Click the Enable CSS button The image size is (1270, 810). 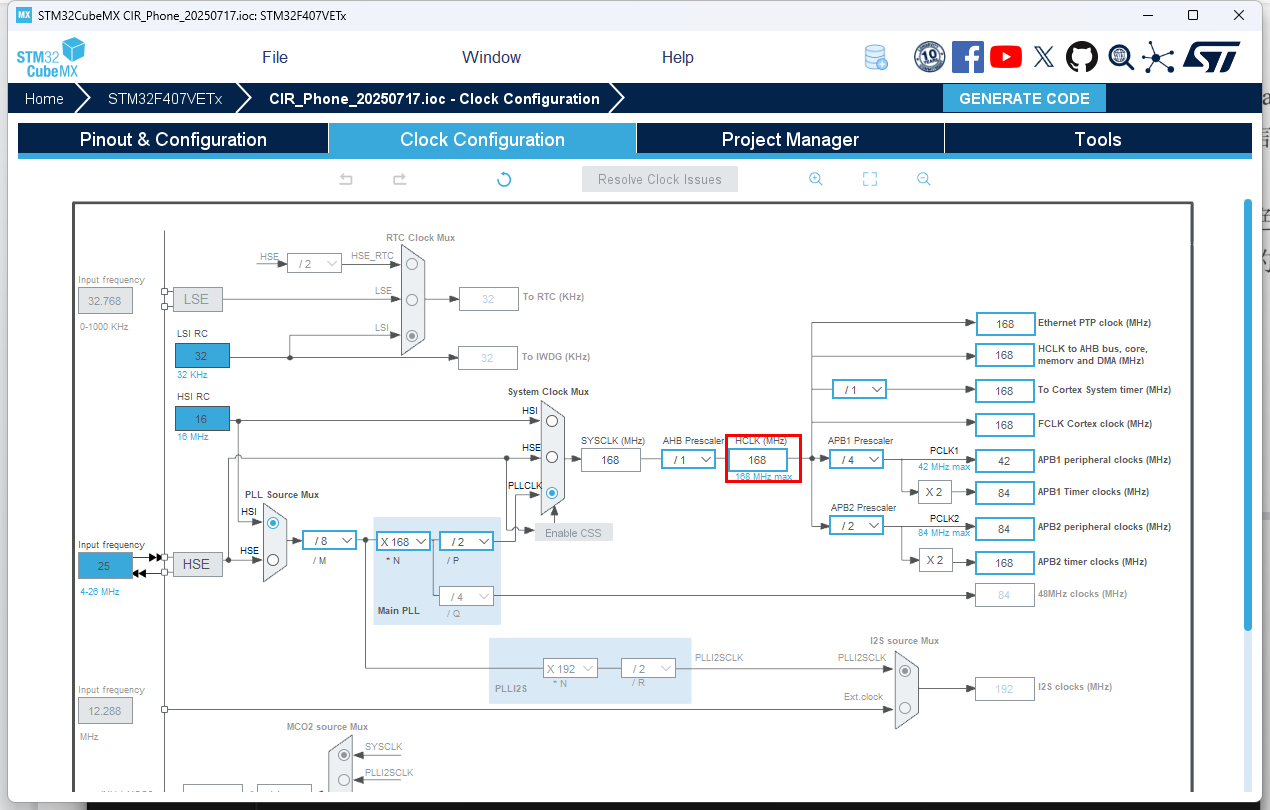click(x=574, y=532)
